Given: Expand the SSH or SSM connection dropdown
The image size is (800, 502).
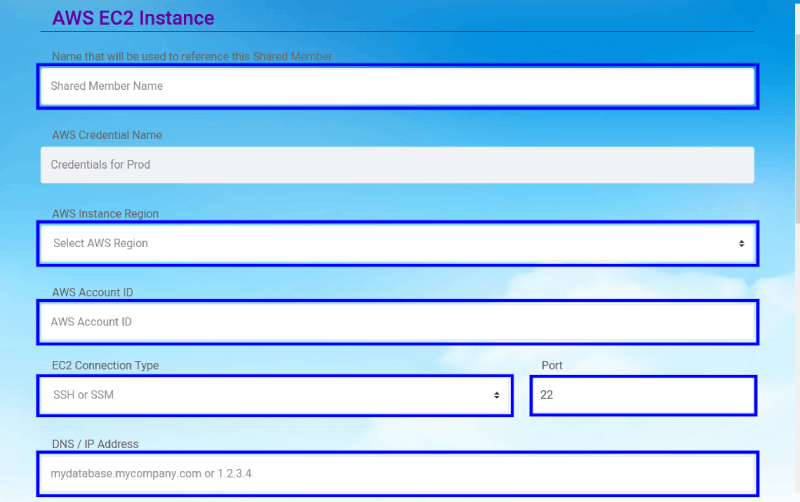Looking at the screenshot, I should 275,395.
